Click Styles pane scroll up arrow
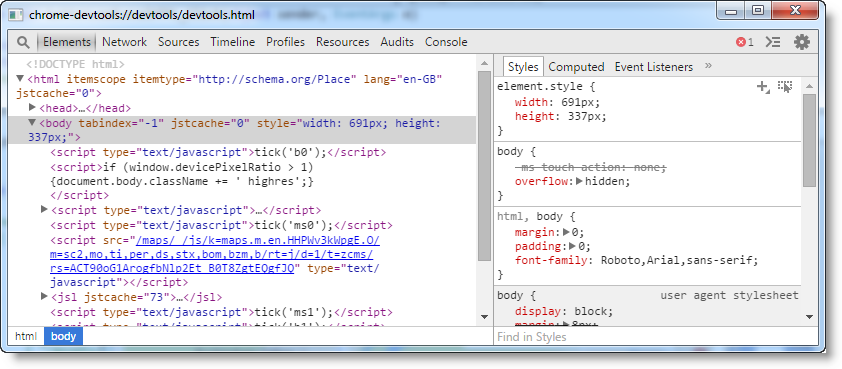The image size is (842, 369). tap(809, 86)
